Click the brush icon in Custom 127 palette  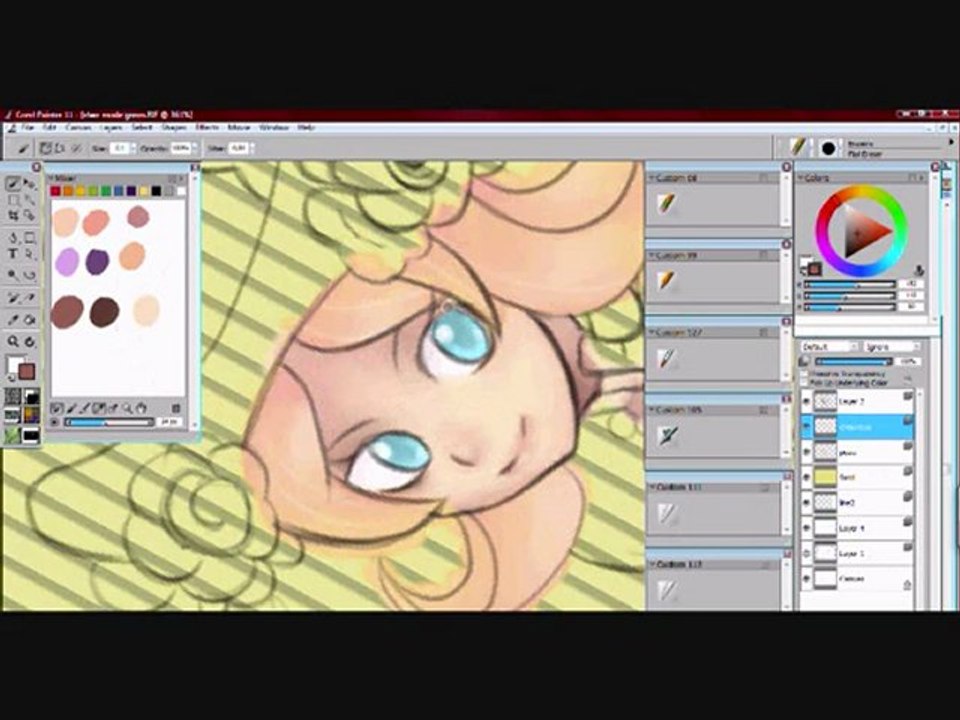(x=667, y=358)
